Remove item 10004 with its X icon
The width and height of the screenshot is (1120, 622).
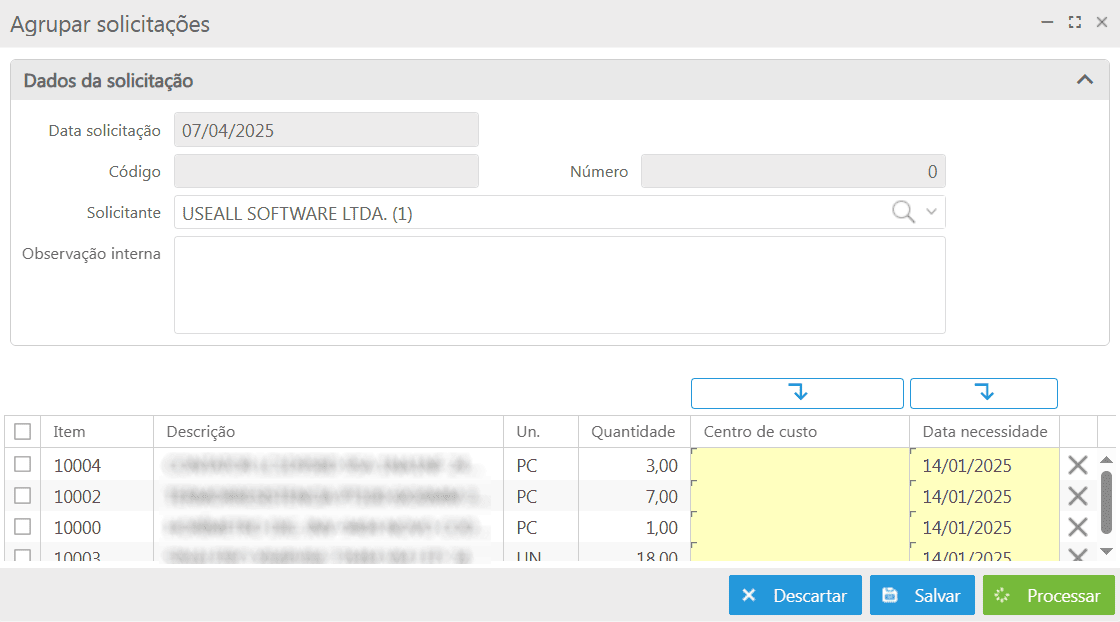coord(1077,465)
